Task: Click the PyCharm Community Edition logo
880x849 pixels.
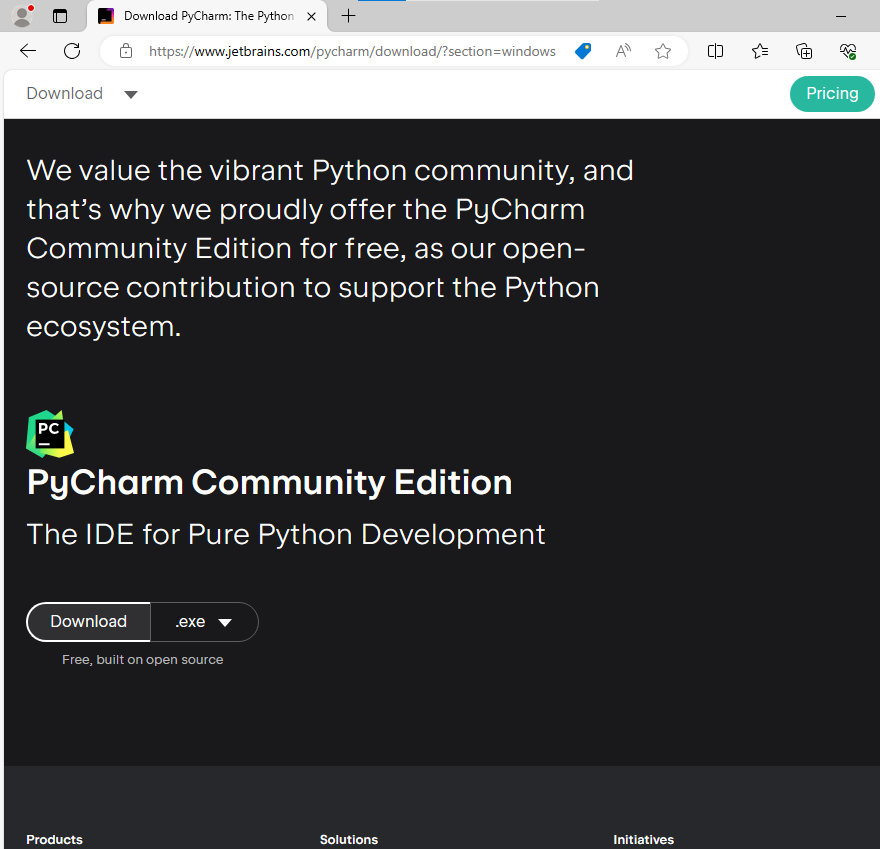Action: (49, 433)
